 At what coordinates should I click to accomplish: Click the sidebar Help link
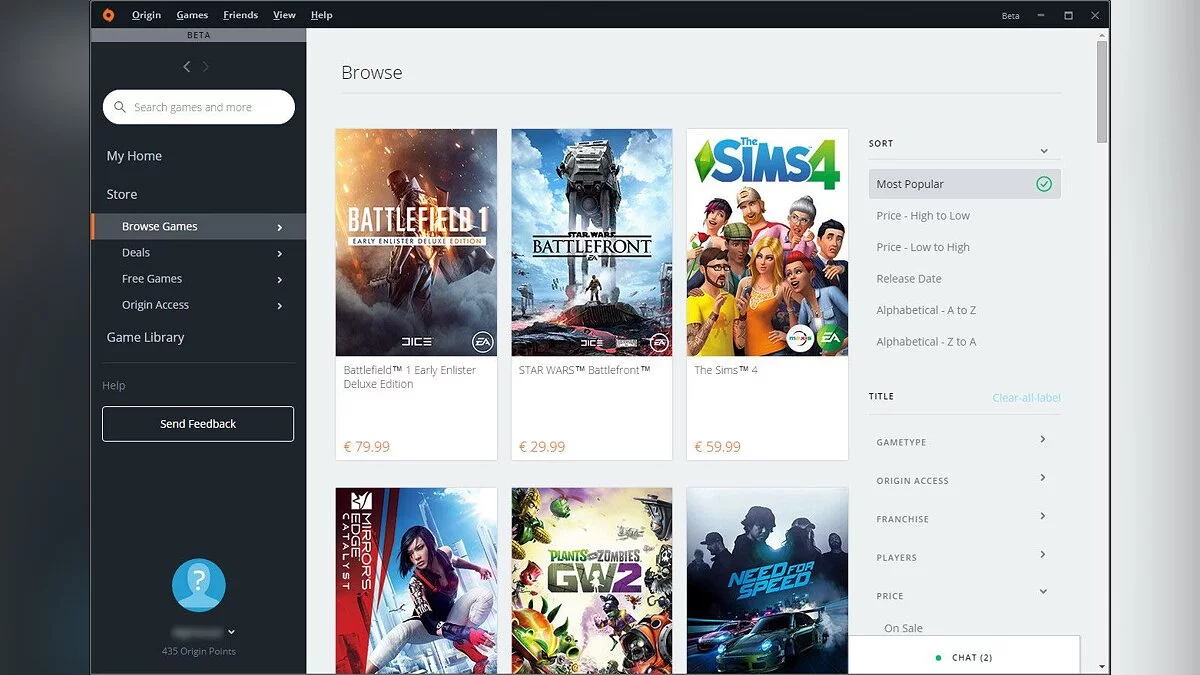(114, 385)
